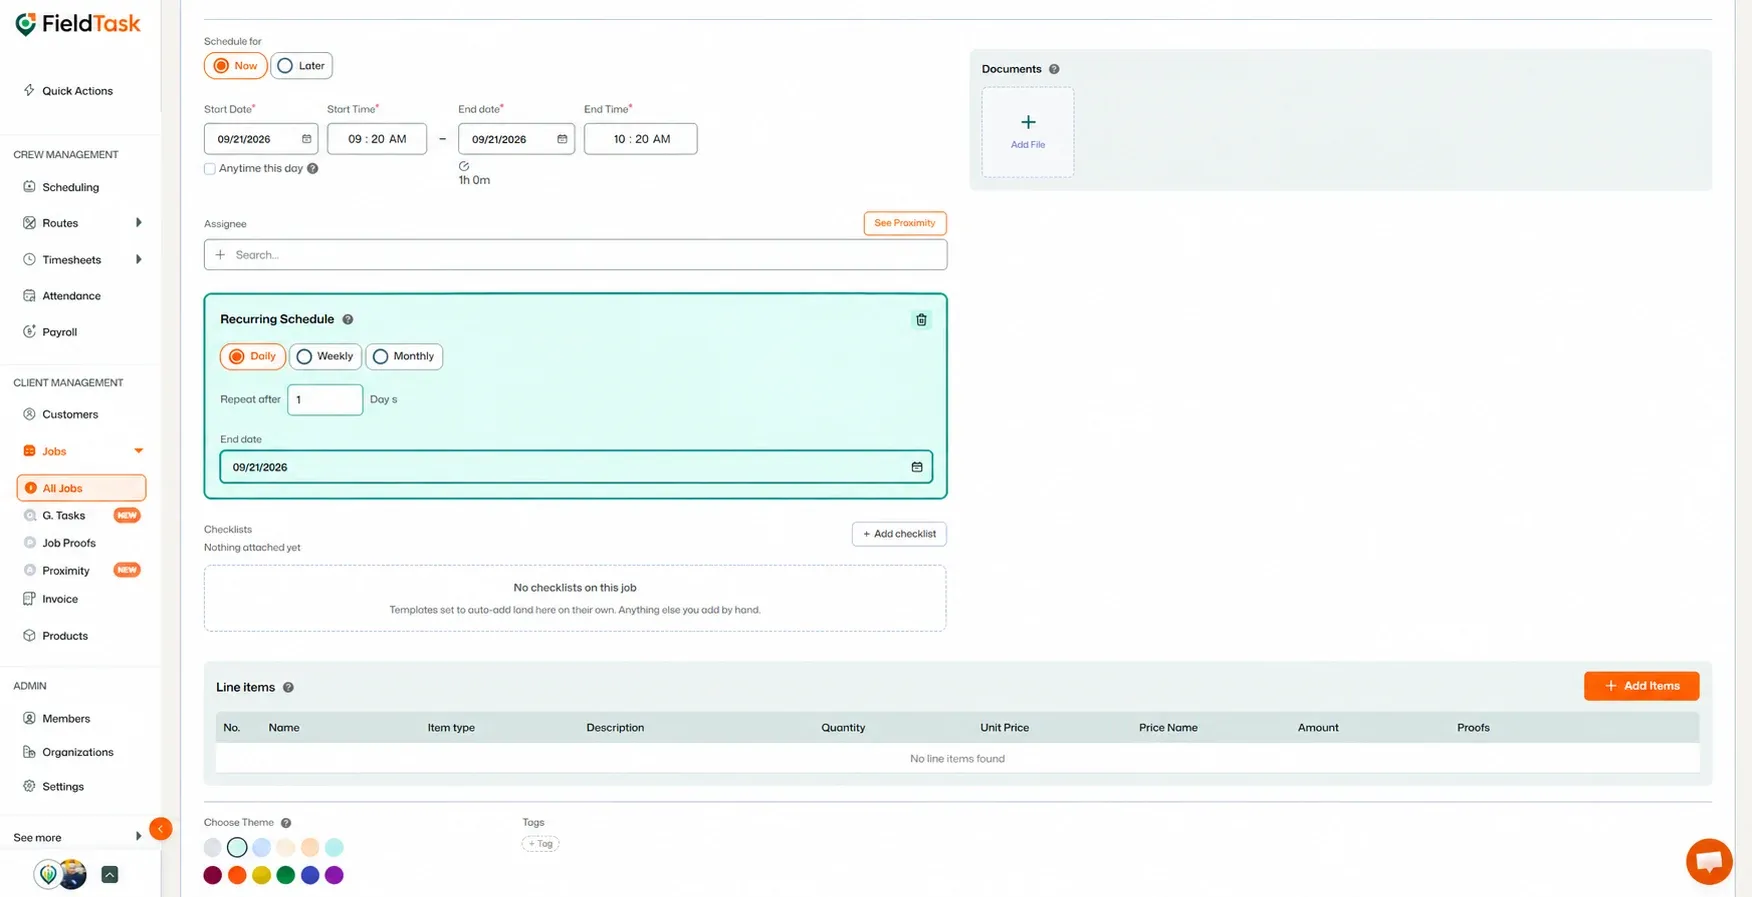Open the Start Date calendar picker icon
This screenshot has width=1752, height=897.
click(306, 139)
